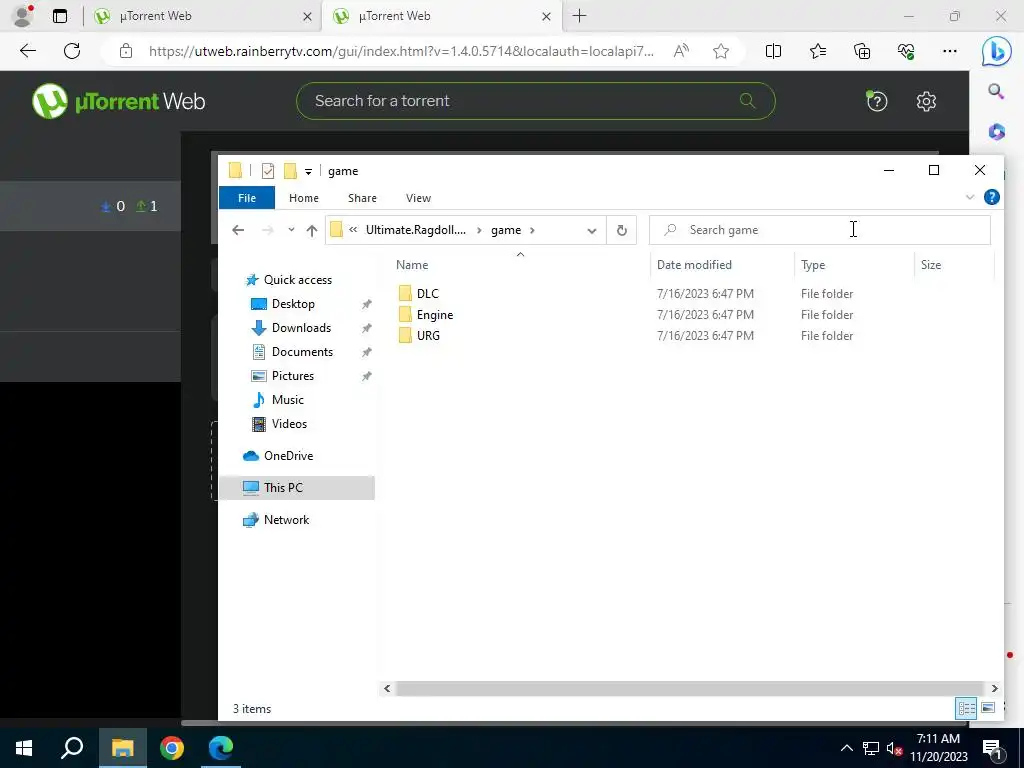Screen dimensions: 1024x768
Task: Click the new folder quick access icon
Action: [290, 171]
